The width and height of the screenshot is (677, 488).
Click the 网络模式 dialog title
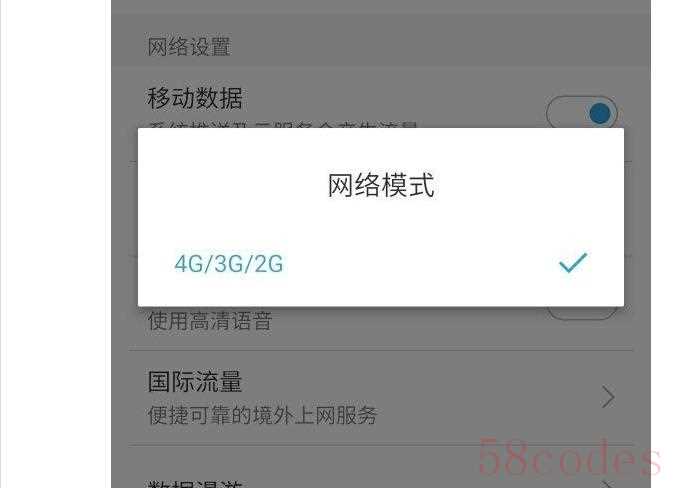click(381, 185)
